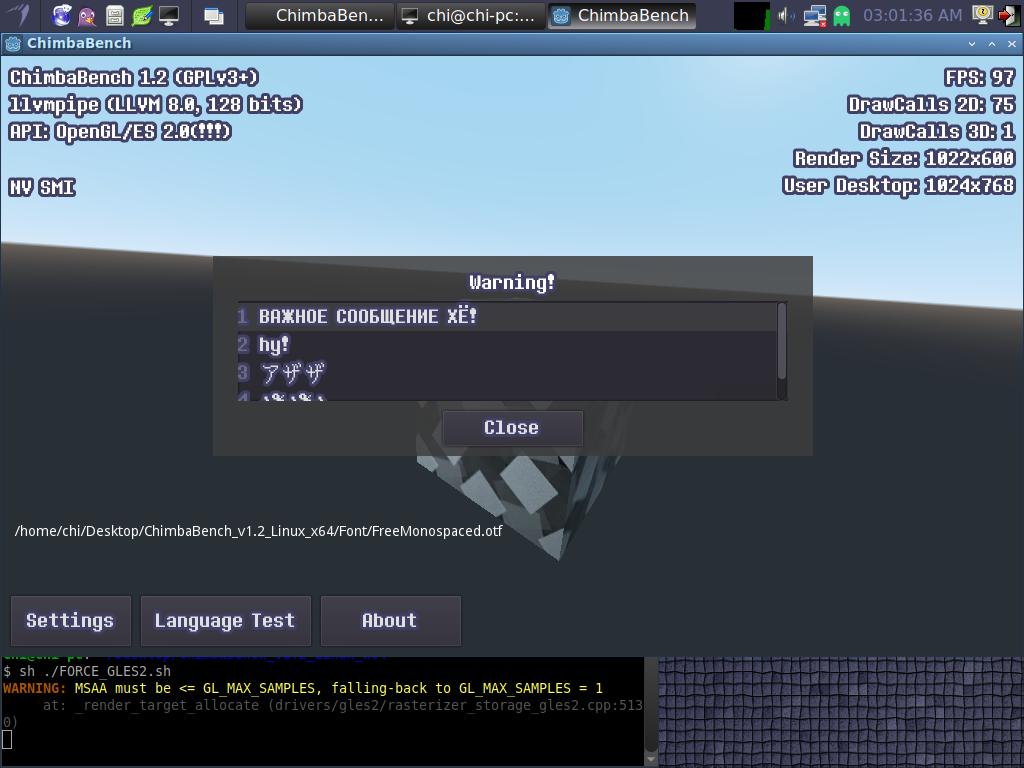Screen dimensions: 1024x768
Task: Open the network connection tray icon
Action: click(x=814, y=15)
